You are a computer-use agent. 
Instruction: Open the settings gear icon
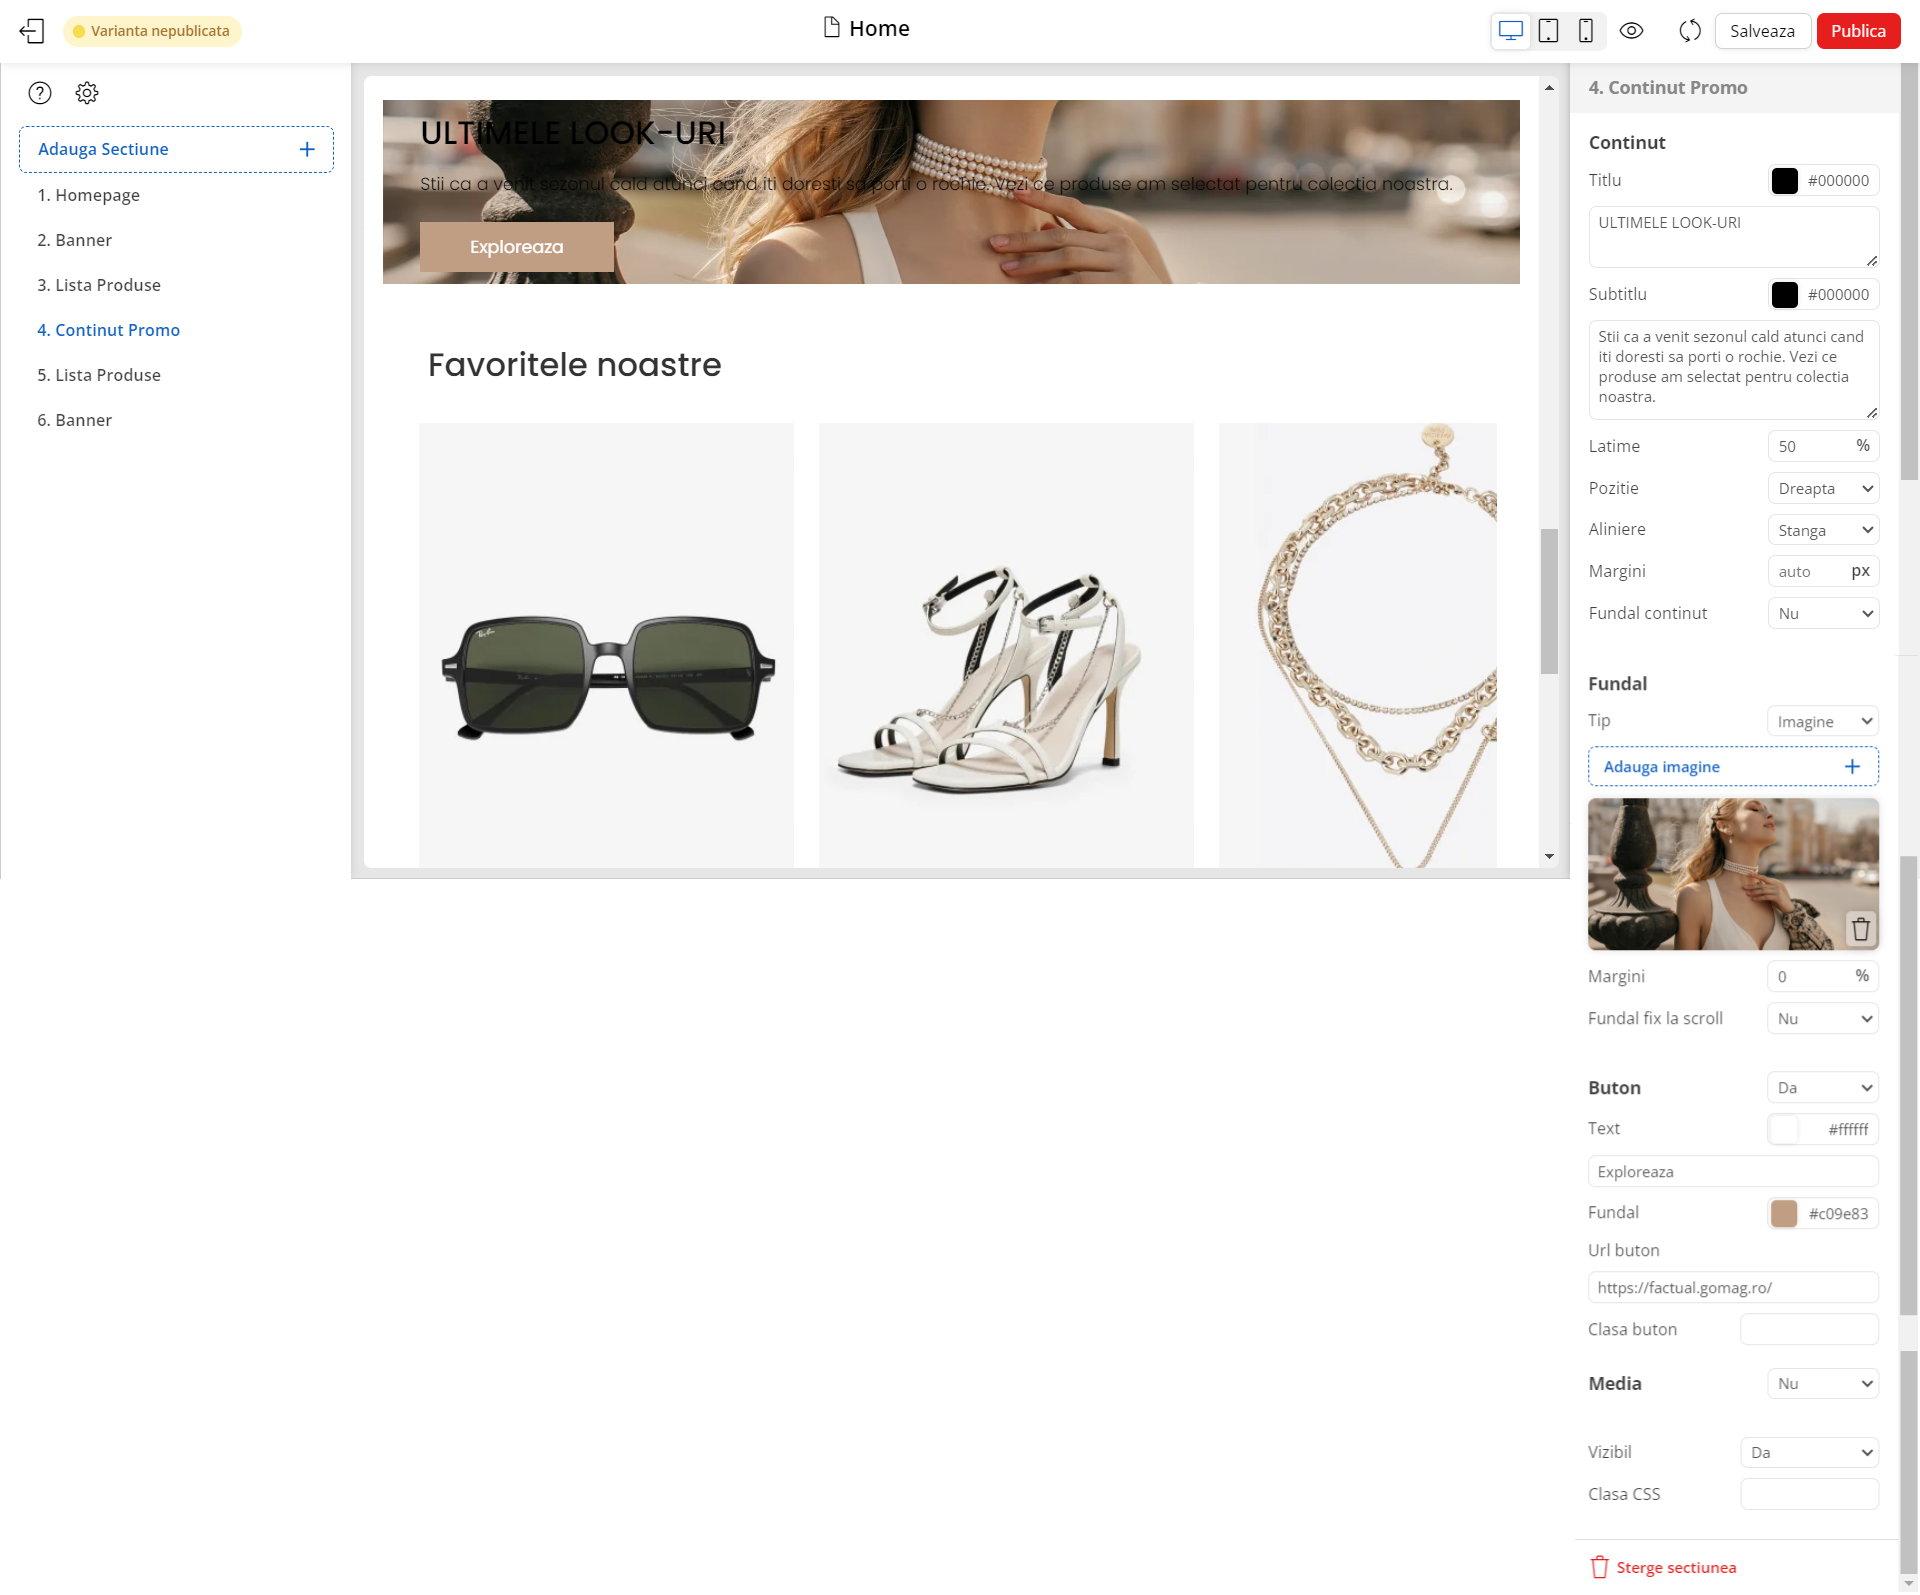click(x=87, y=93)
